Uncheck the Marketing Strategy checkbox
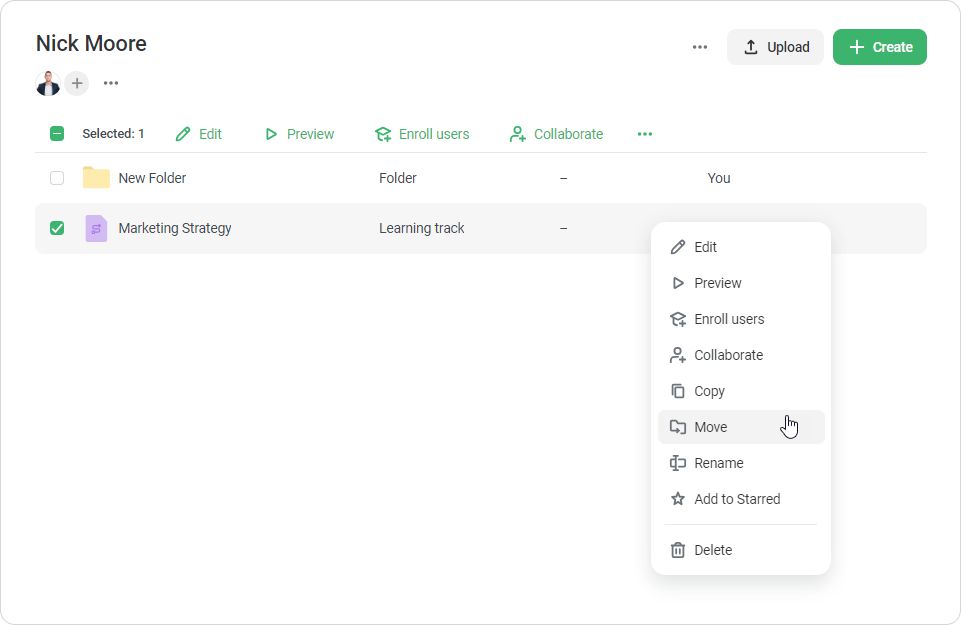Image resolution: width=961 pixels, height=625 pixels. [57, 228]
